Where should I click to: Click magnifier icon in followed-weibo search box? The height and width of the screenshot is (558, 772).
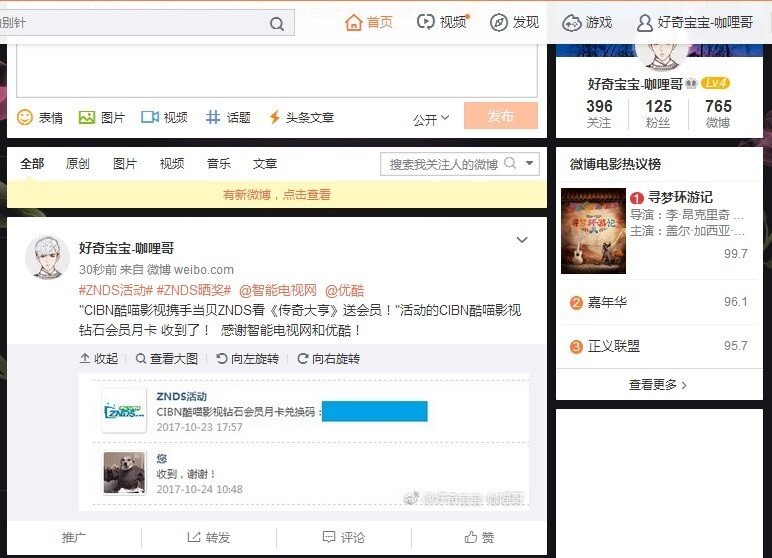511,163
